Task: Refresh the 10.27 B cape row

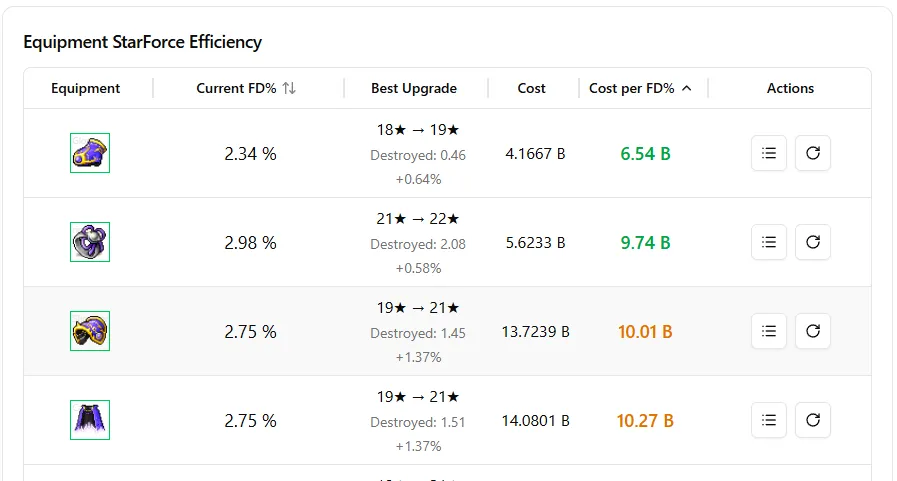Action: point(813,420)
